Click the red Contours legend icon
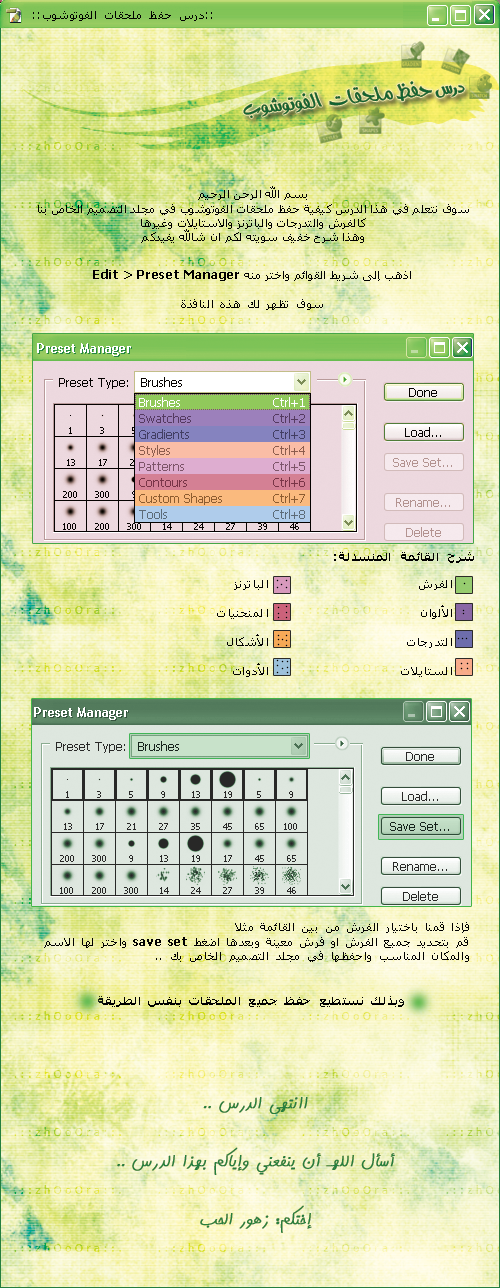Viewport: 500px width, 1288px height. [x=282, y=612]
